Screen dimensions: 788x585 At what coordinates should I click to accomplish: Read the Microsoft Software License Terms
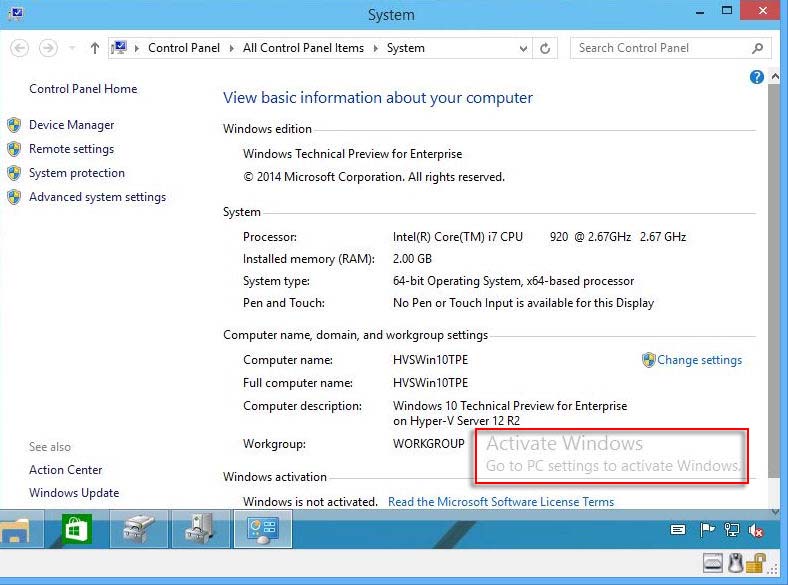click(x=501, y=502)
